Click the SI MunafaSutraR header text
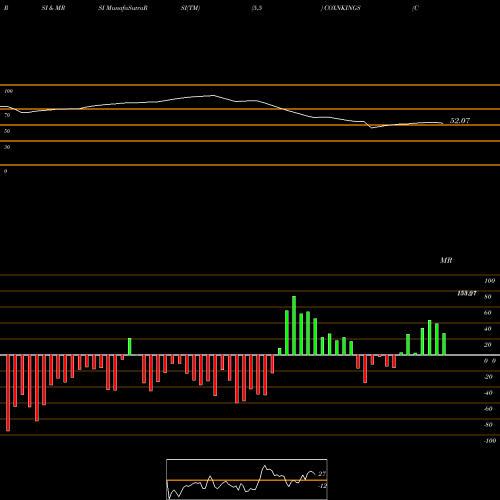This screenshot has height=500, width=500. [x=123, y=8]
